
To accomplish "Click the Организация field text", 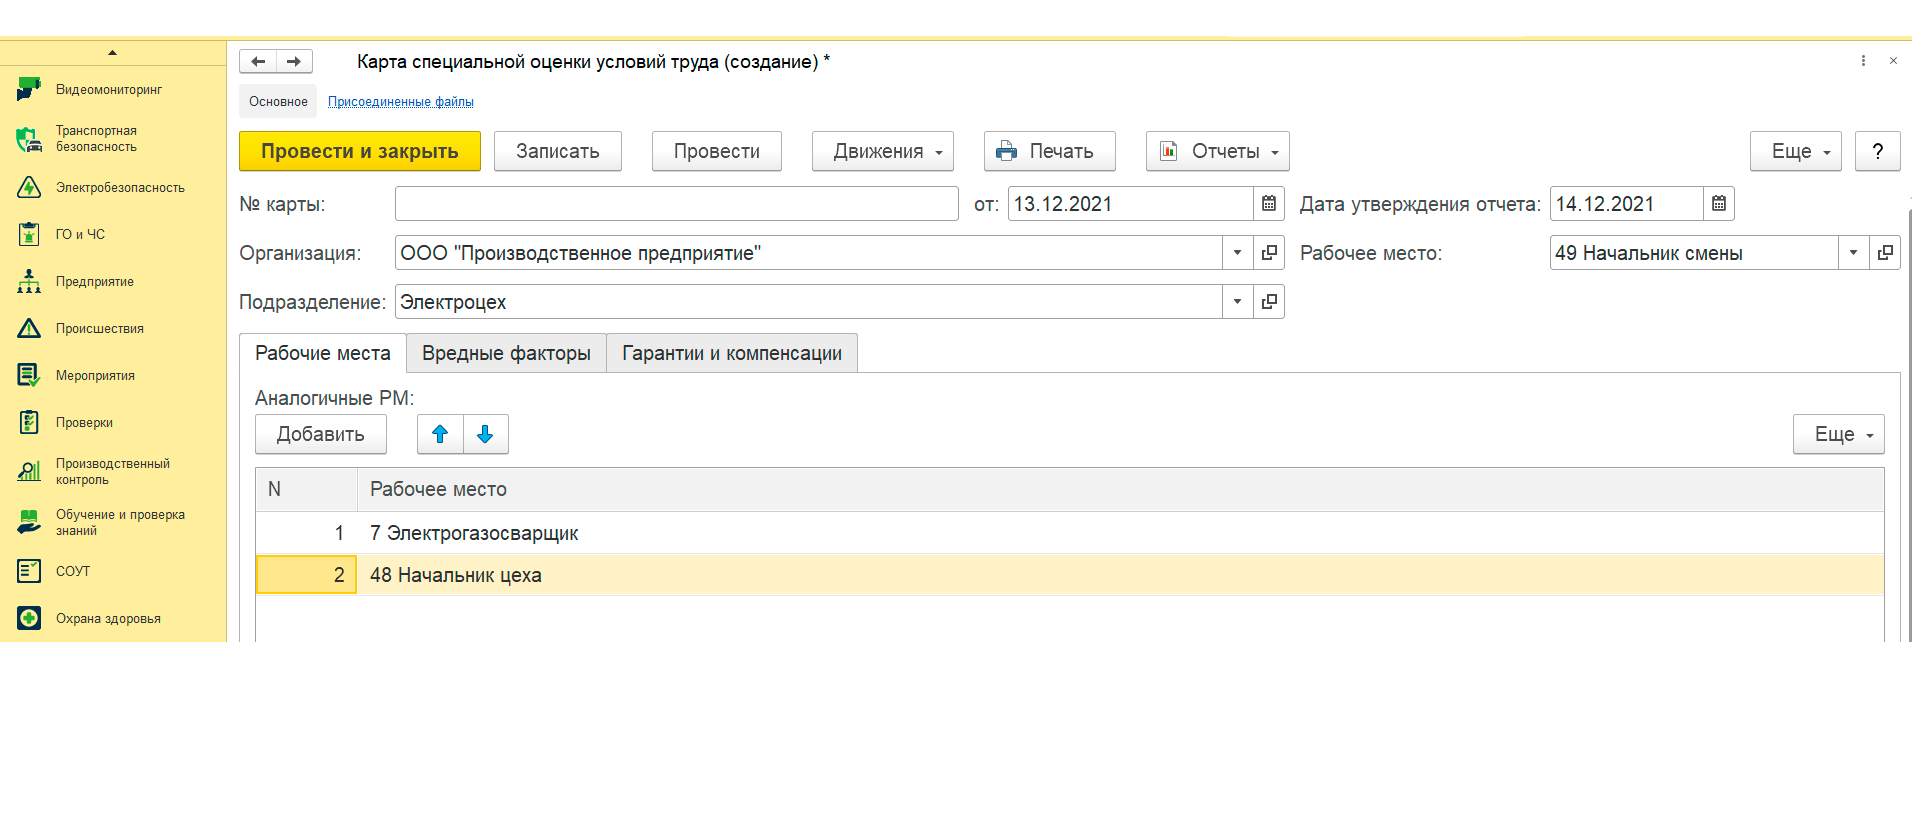I will click(809, 253).
